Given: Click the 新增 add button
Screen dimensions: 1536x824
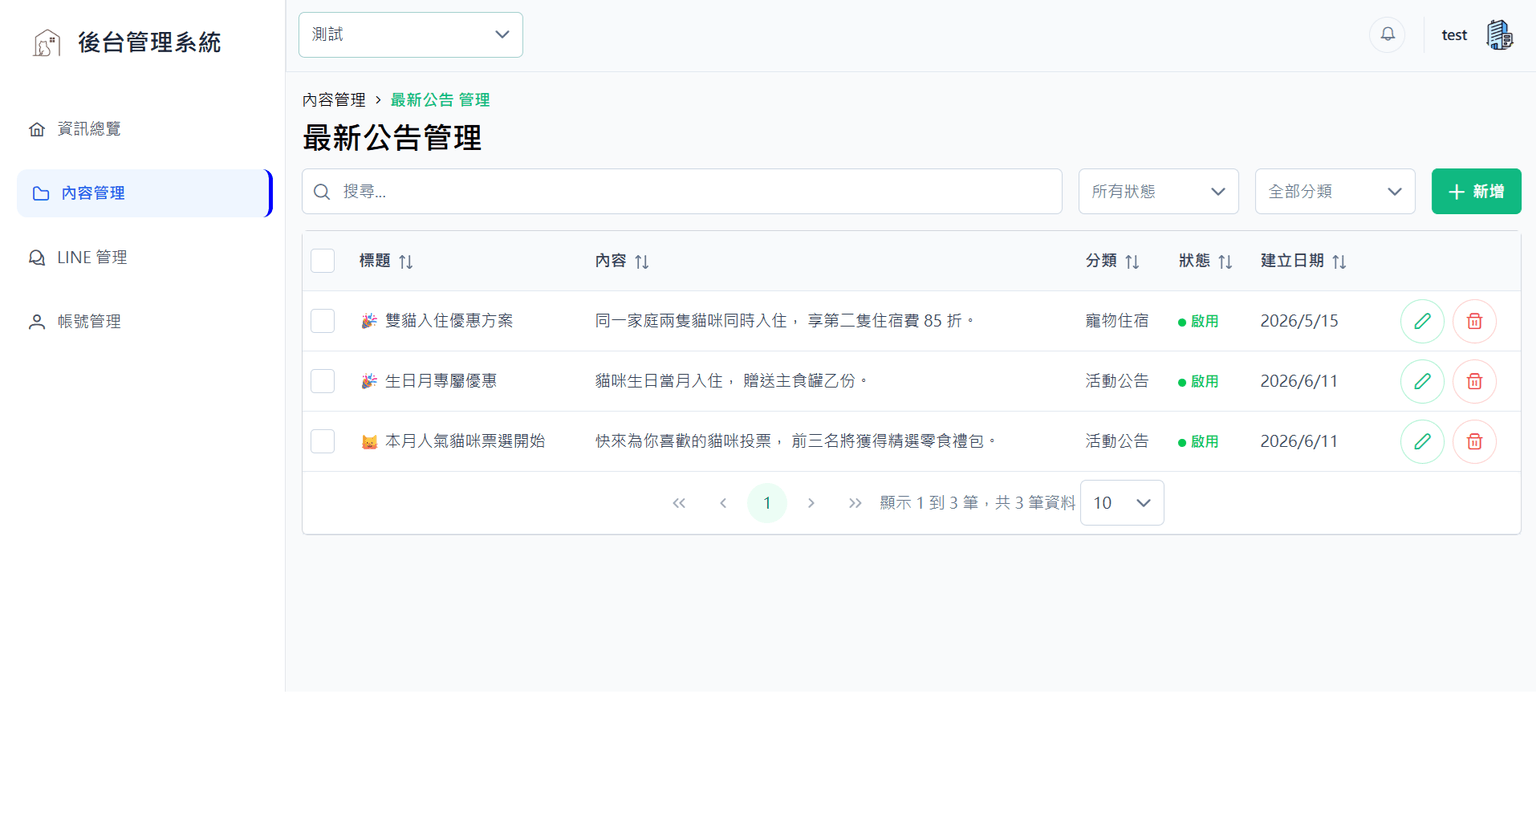Looking at the screenshot, I should tap(1476, 191).
